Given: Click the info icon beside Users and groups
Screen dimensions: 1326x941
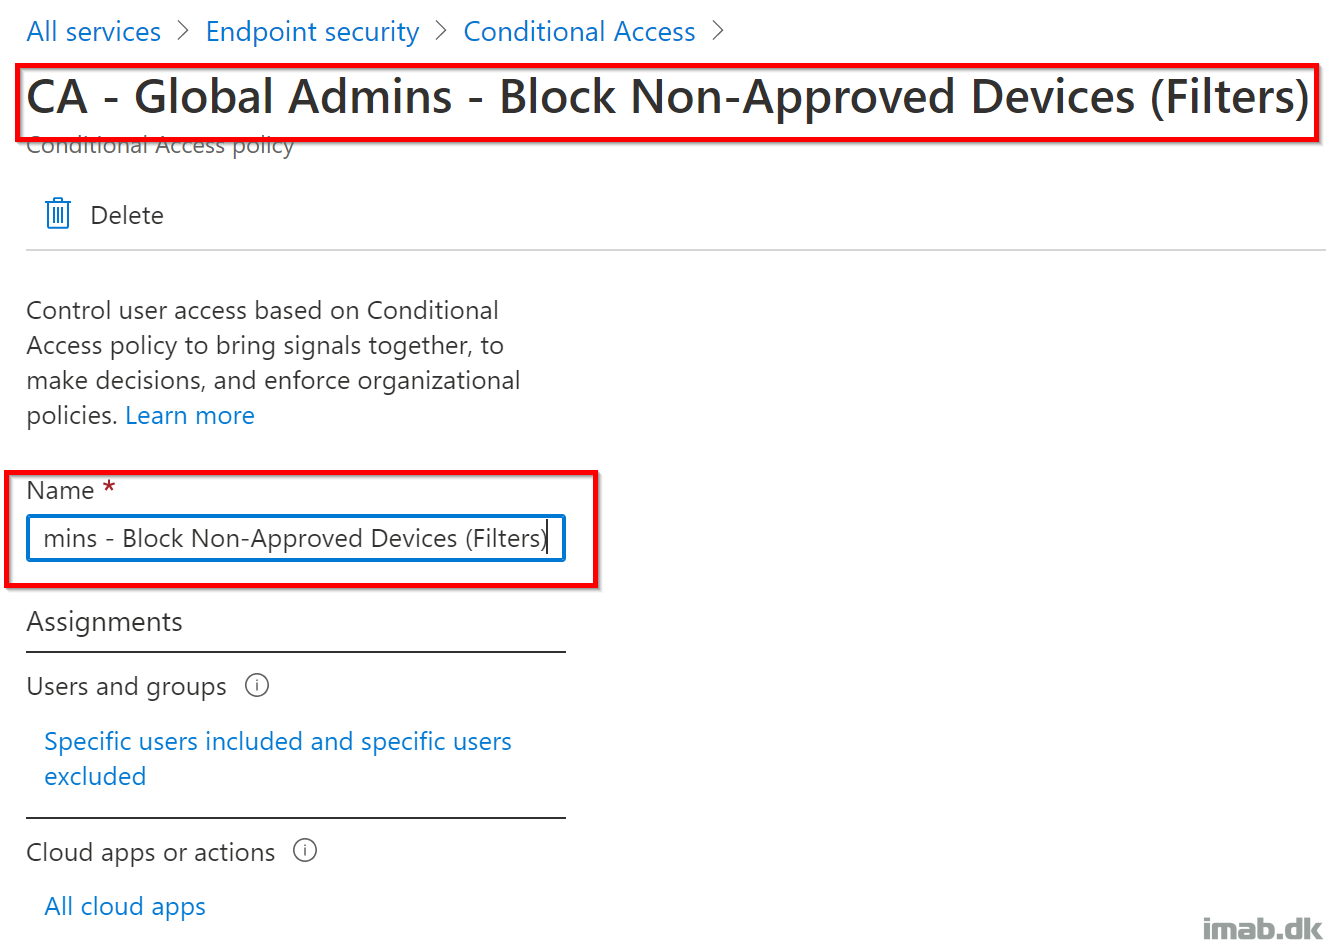Looking at the screenshot, I should (257, 686).
